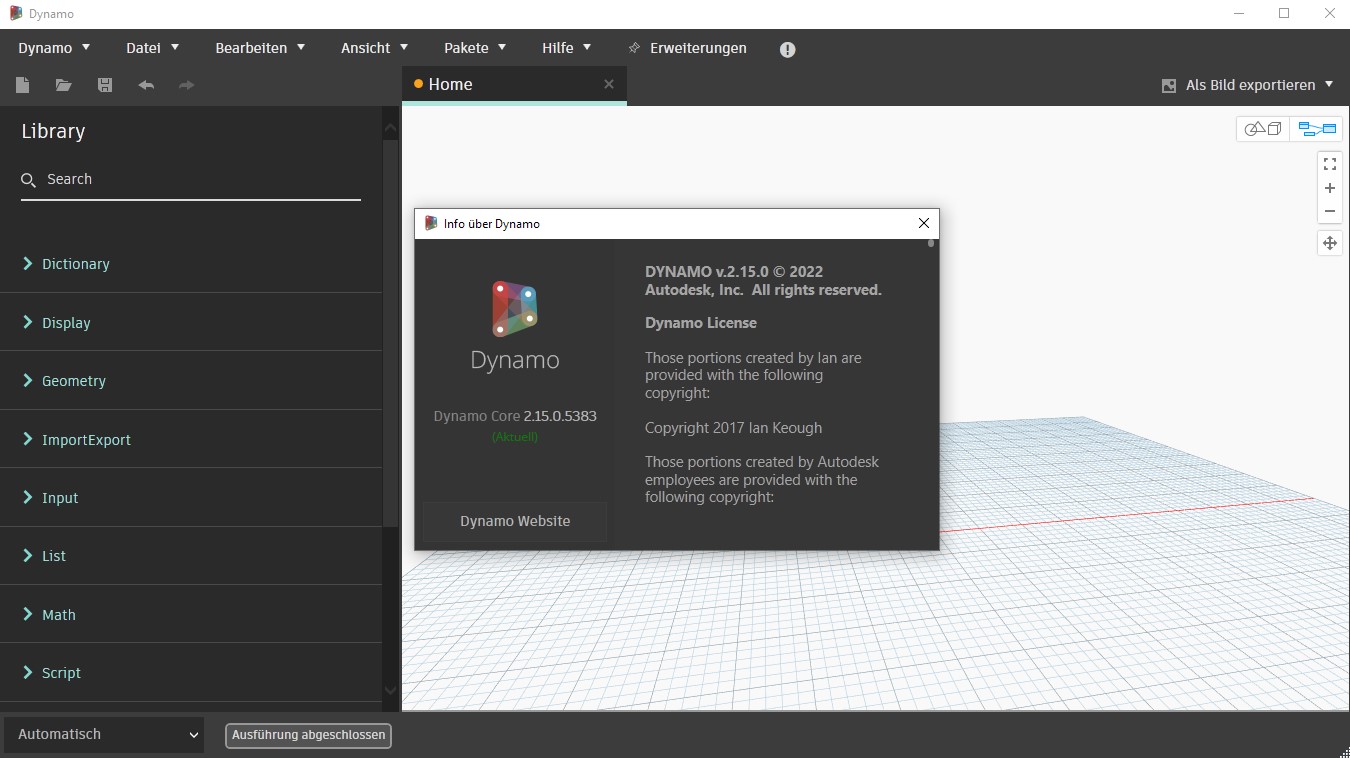Open the Automatisch run mode dropdown
This screenshot has height=758, width=1350.
coord(103,734)
